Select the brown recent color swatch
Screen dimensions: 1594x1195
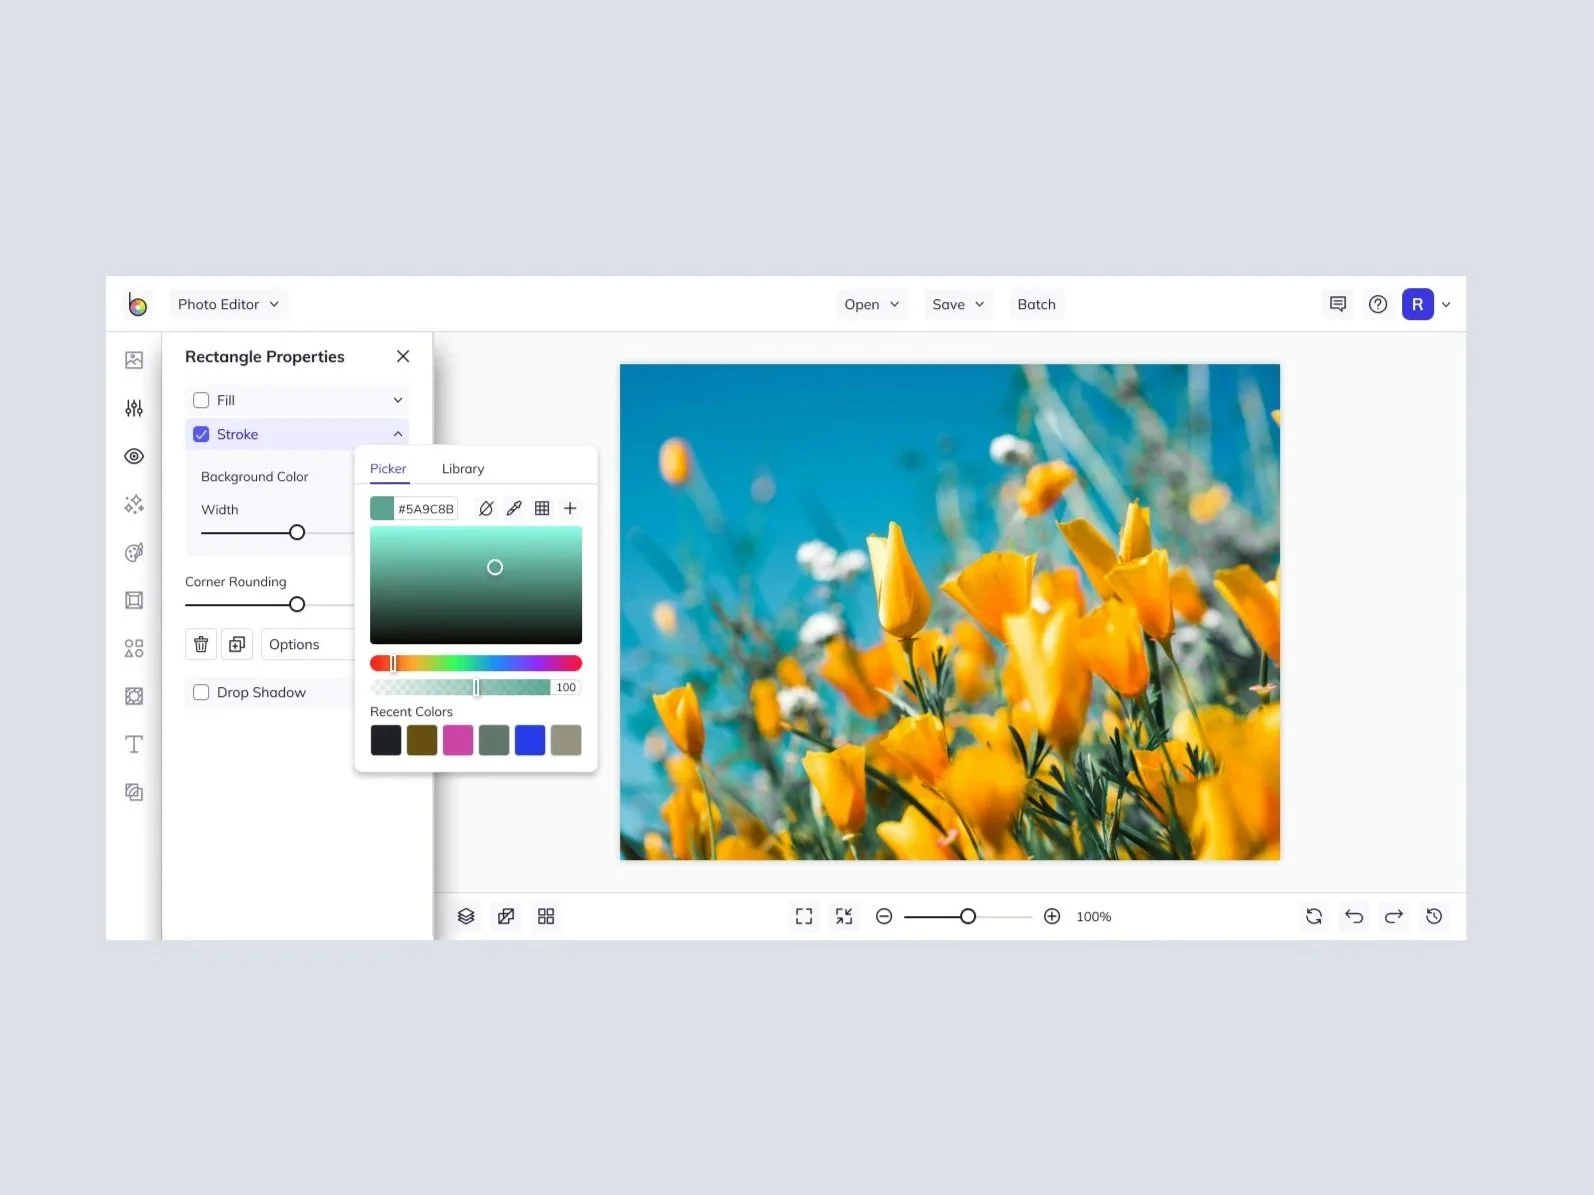422,740
